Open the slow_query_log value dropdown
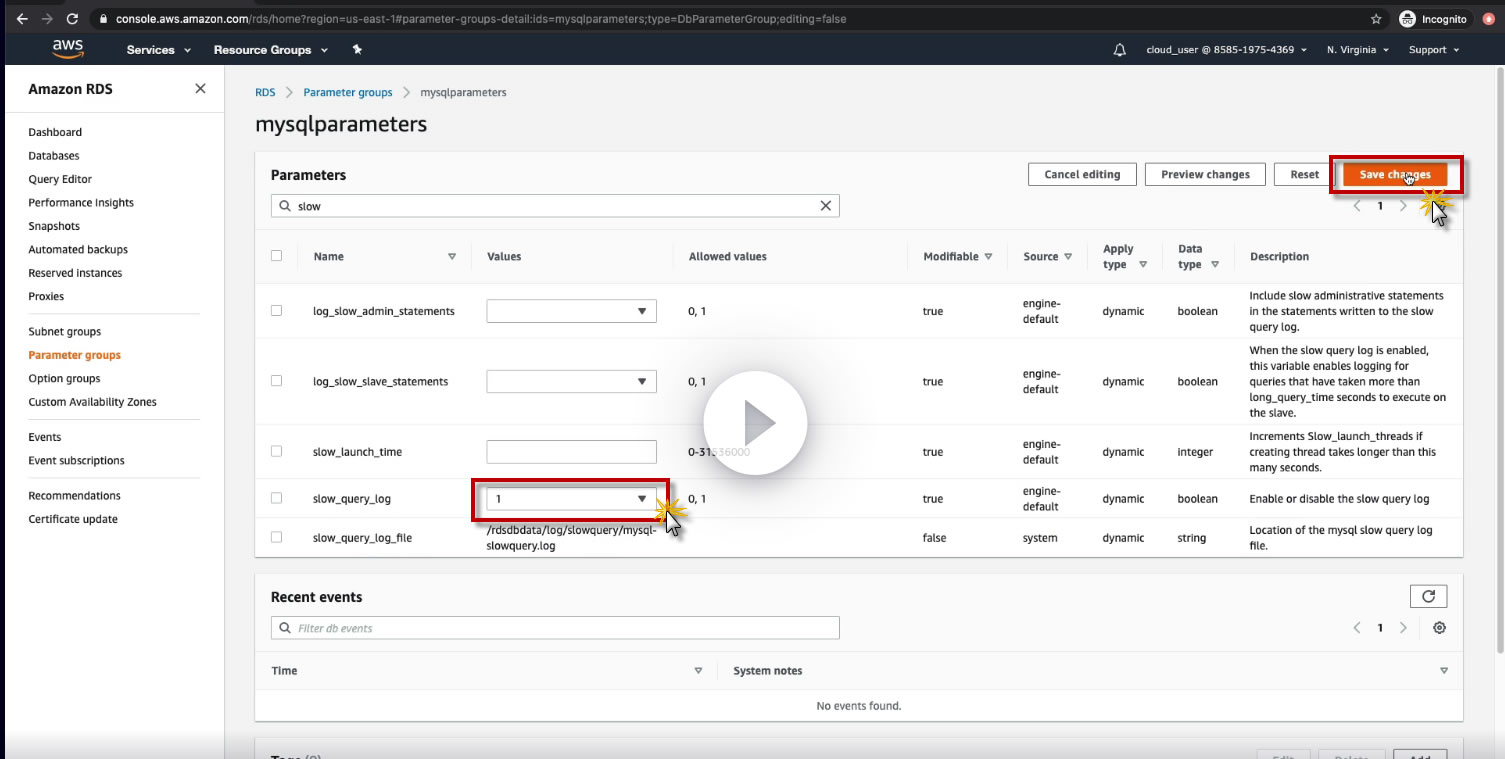1505x759 pixels. point(571,498)
